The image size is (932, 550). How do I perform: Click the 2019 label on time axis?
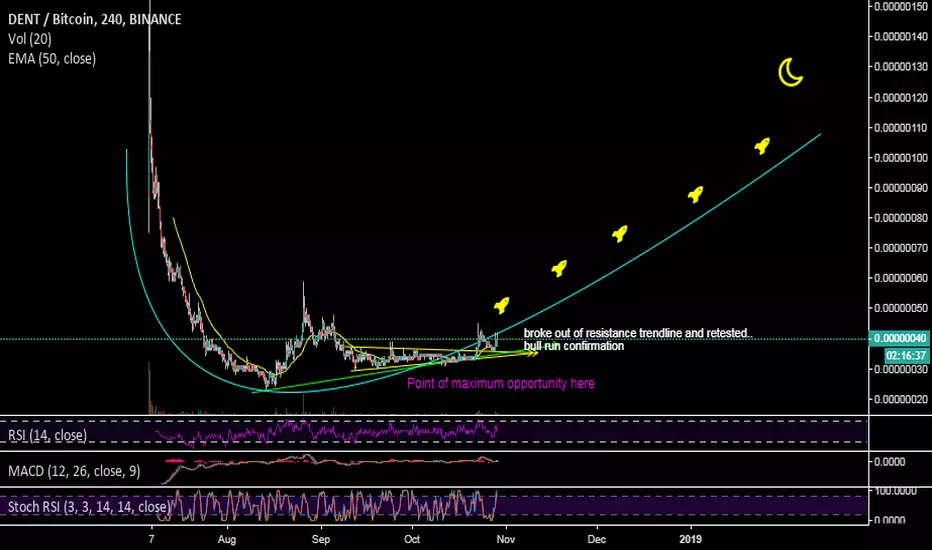tap(690, 539)
